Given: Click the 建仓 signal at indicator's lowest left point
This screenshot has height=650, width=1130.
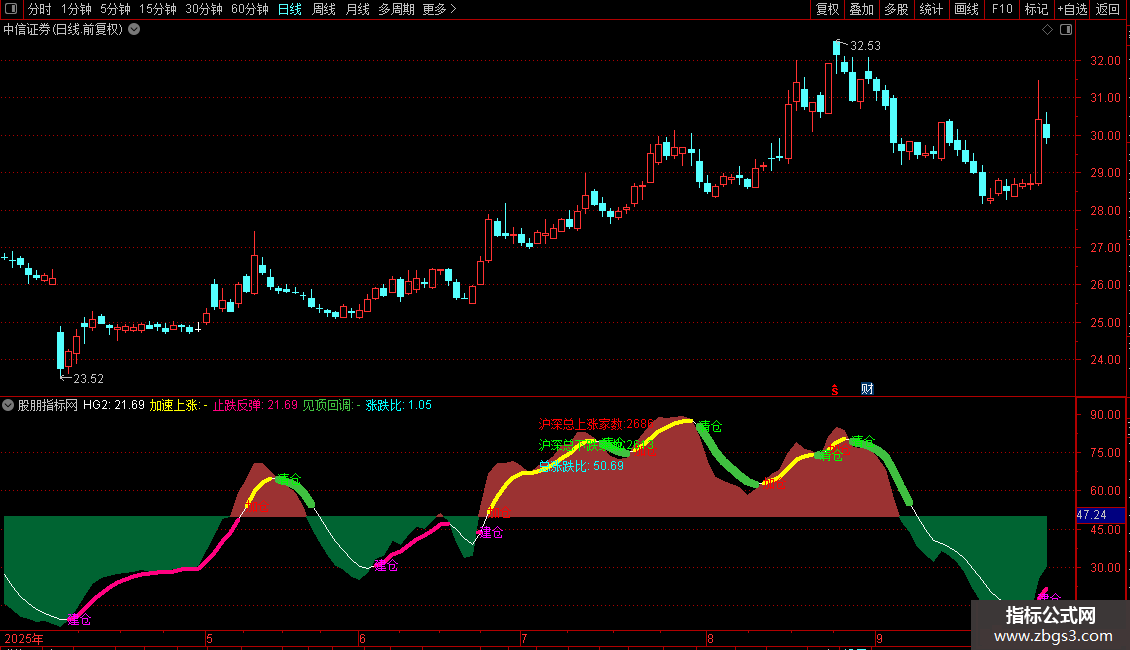Looking at the screenshot, I should point(79,620).
